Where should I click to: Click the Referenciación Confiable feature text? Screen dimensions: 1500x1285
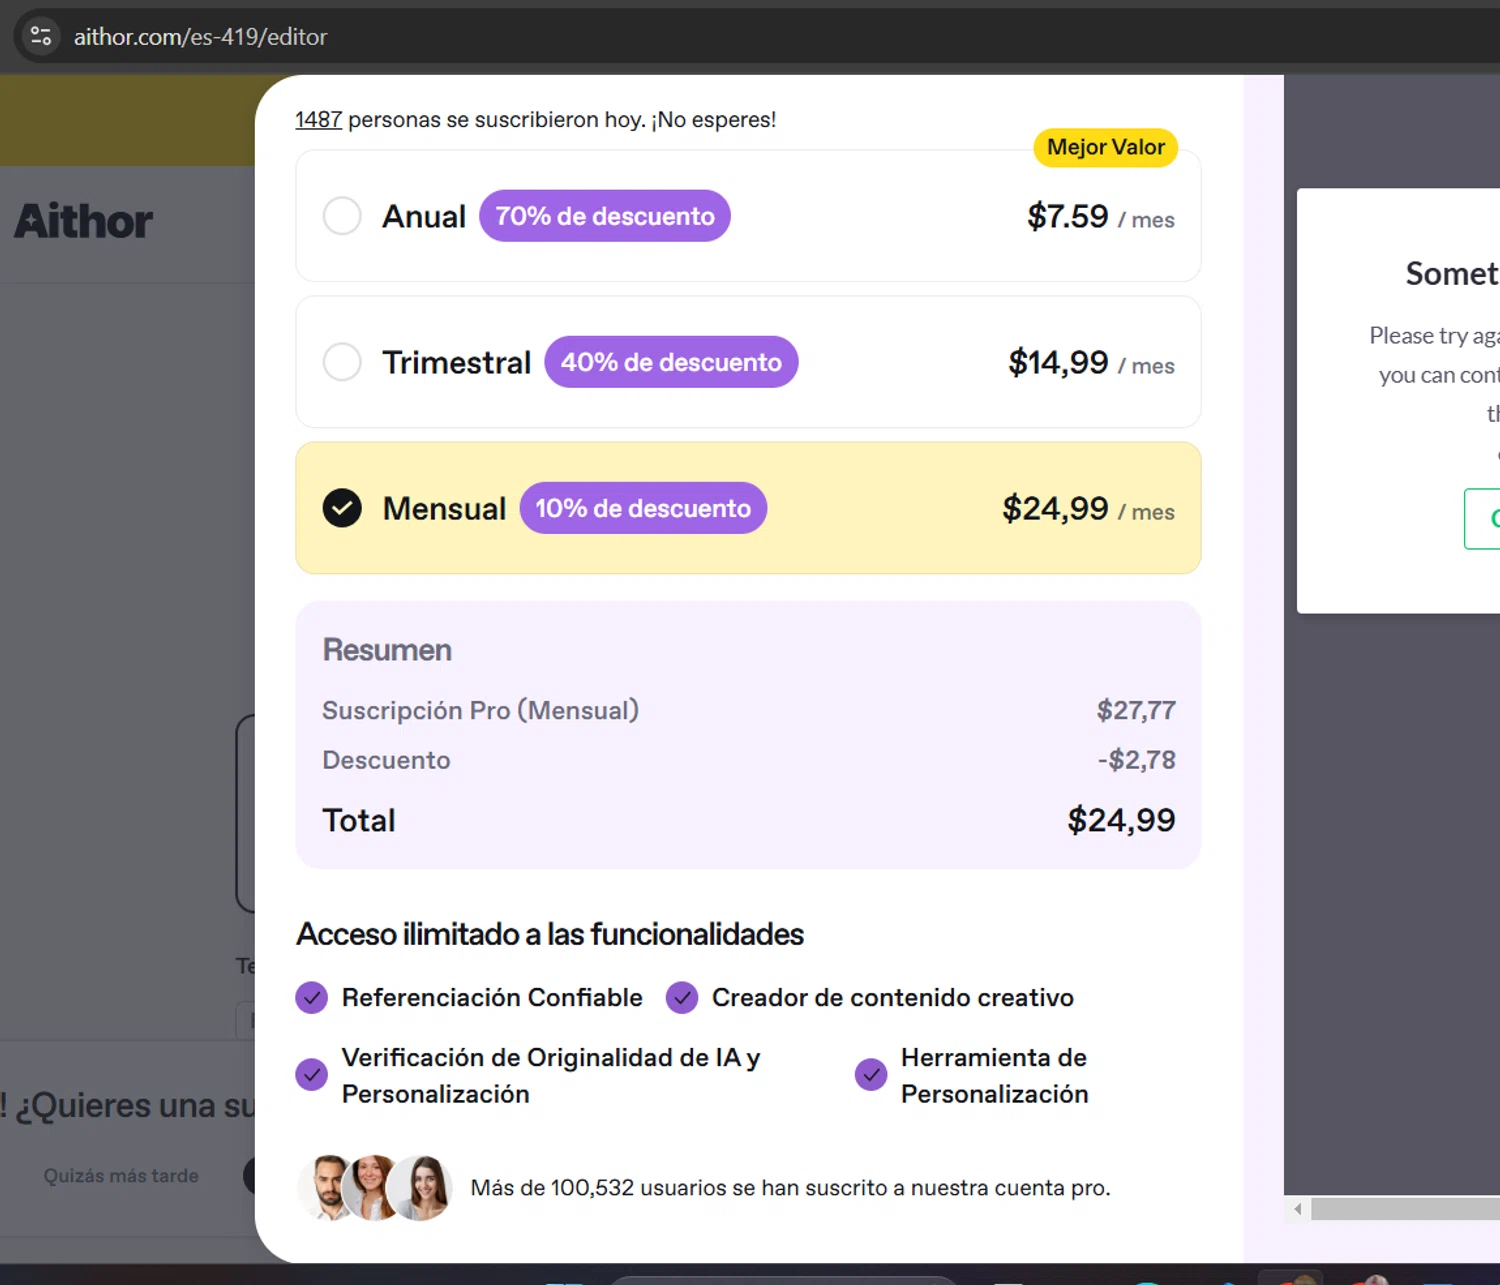492,998
